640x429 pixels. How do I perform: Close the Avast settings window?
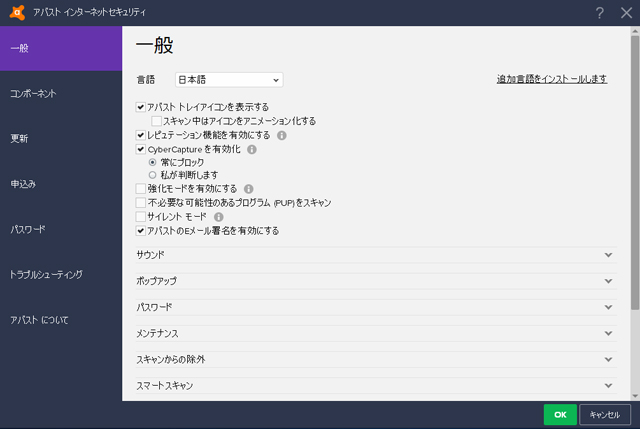pos(626,13)
